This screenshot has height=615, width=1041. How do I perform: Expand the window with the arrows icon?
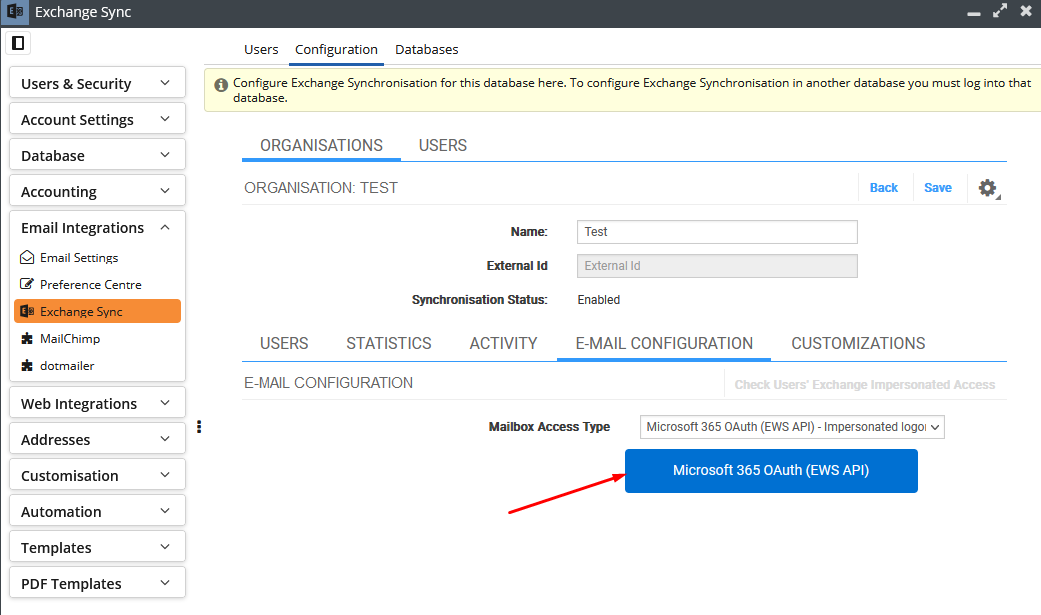[x=1000, y=11]
